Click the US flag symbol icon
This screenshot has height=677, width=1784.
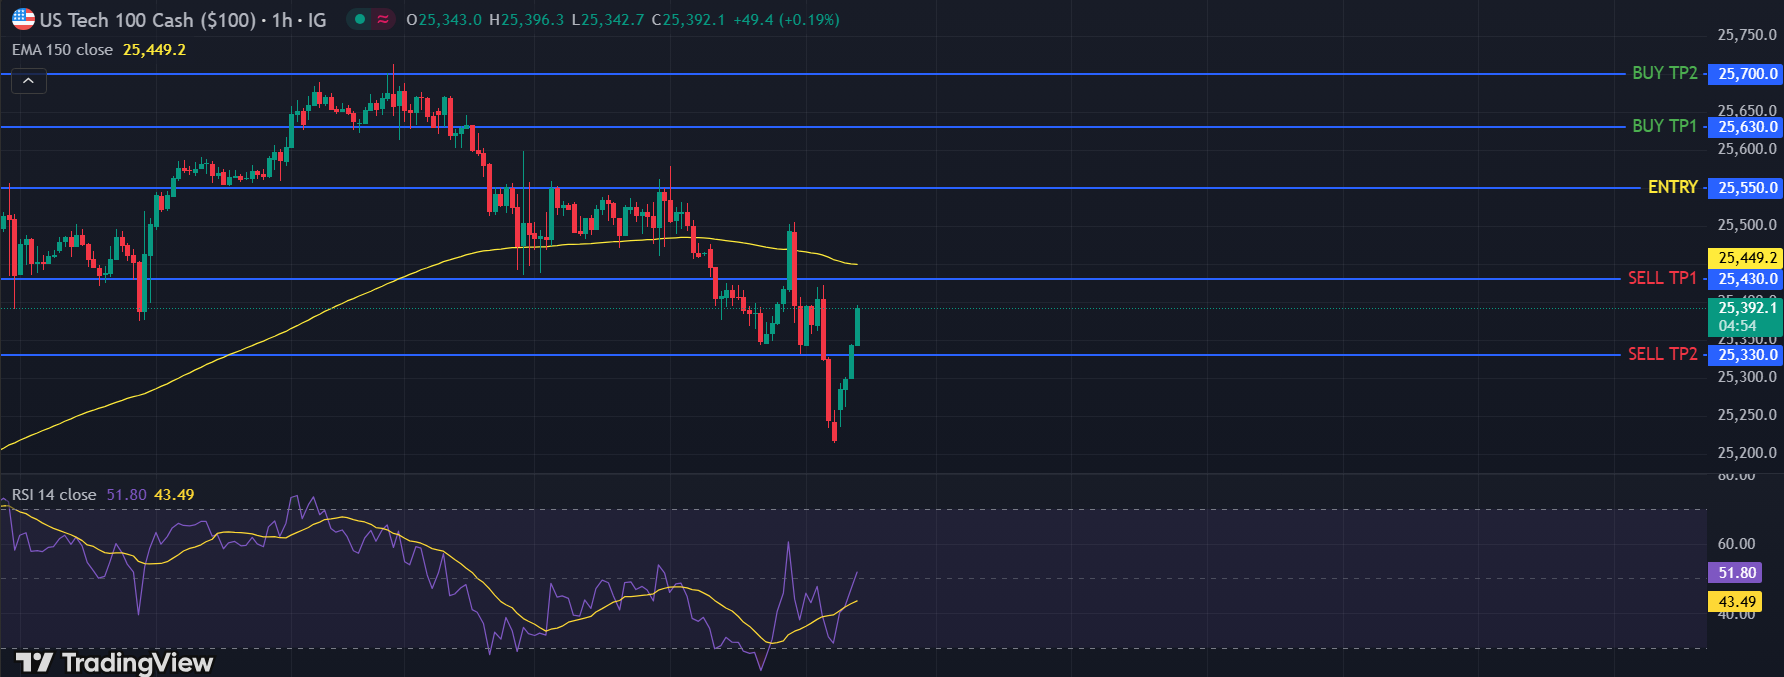click(23, 19)
